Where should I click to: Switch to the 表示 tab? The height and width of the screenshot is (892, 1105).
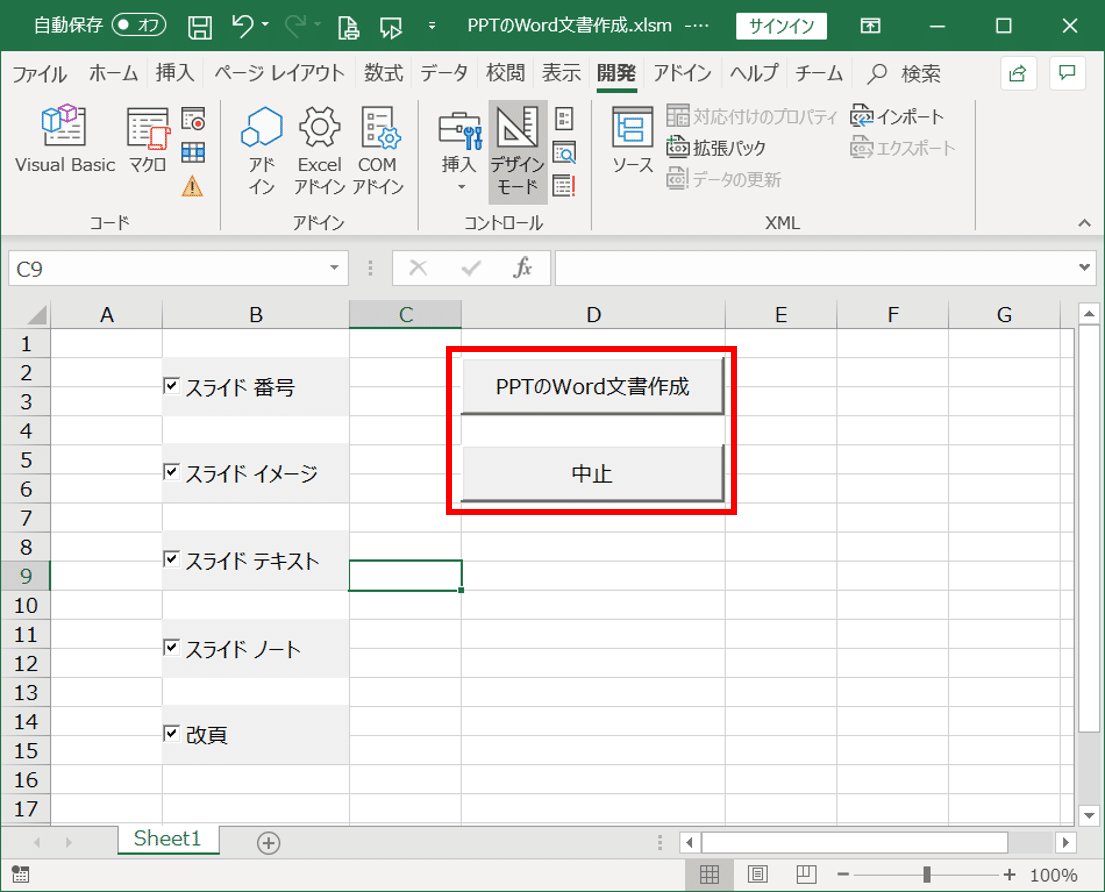pos(562,73)
